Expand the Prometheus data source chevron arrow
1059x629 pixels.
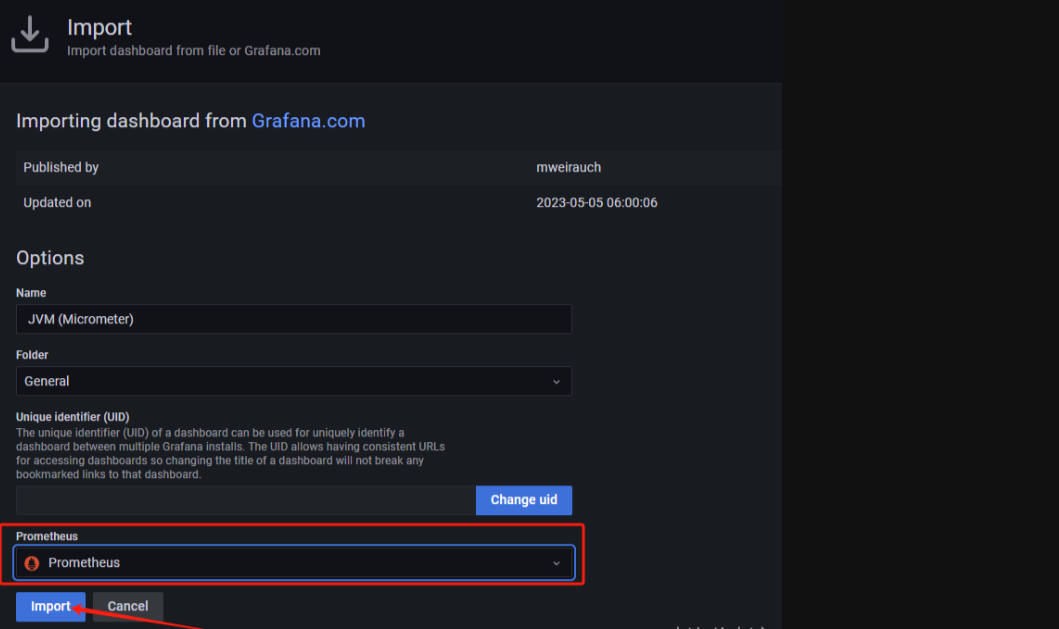click(557, 563)
